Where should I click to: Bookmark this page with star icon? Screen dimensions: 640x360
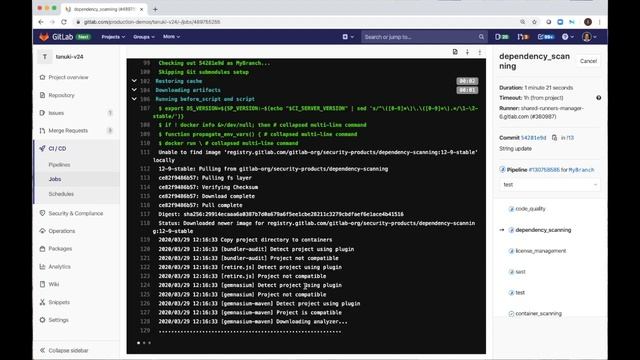534,22
